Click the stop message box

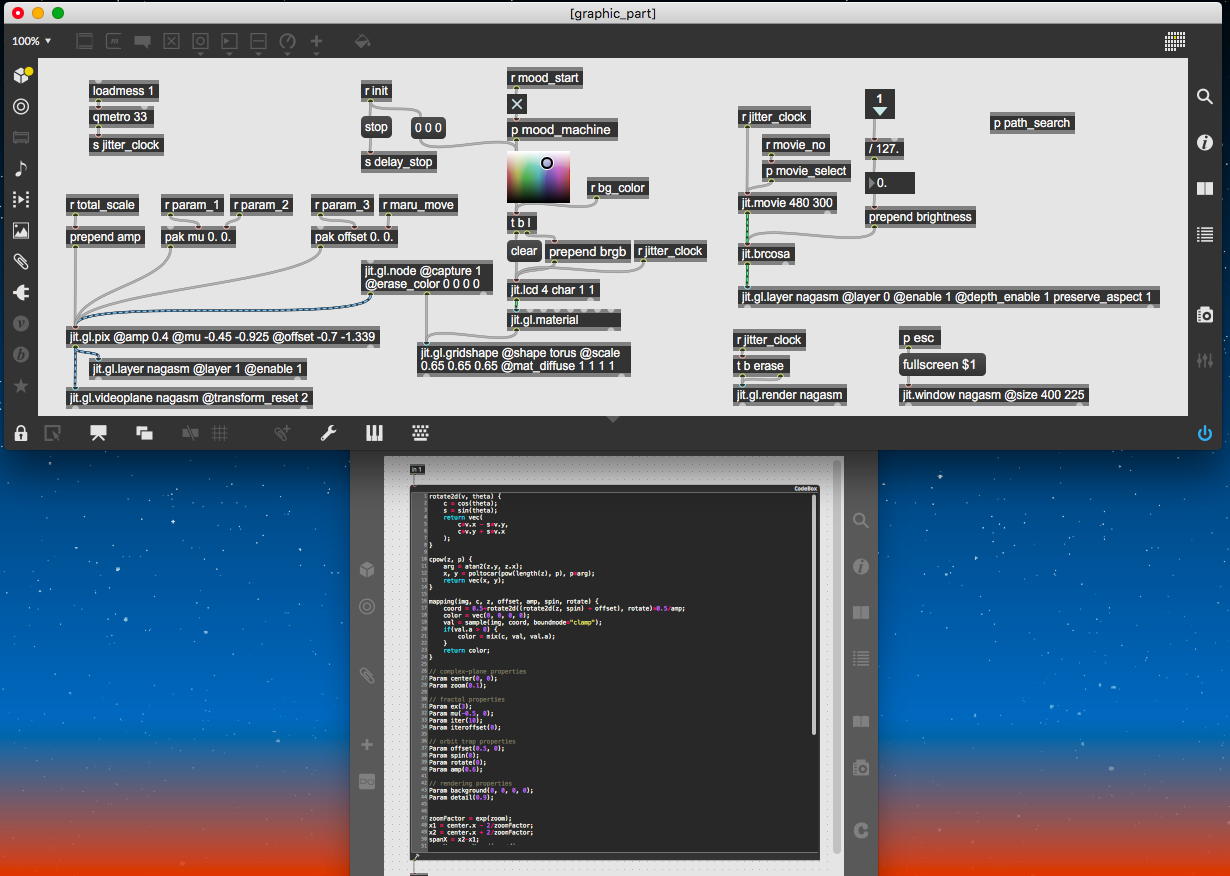376,127
